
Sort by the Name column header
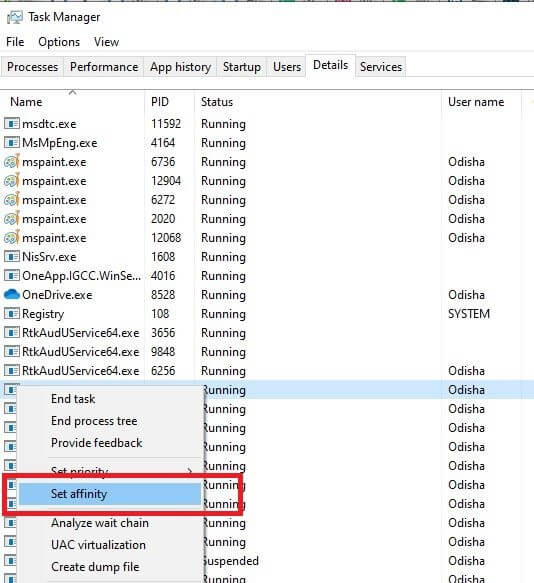click(26, 102)
